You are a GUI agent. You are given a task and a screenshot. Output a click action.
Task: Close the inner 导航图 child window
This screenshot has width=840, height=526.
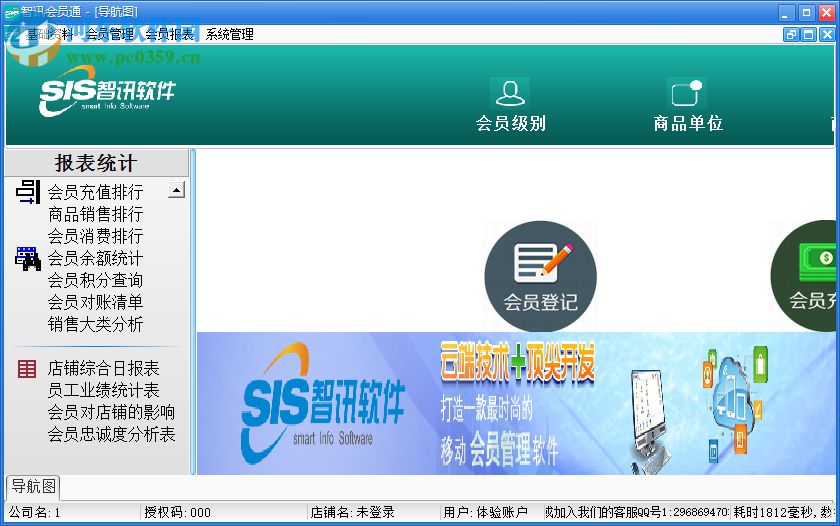point(827,35)
